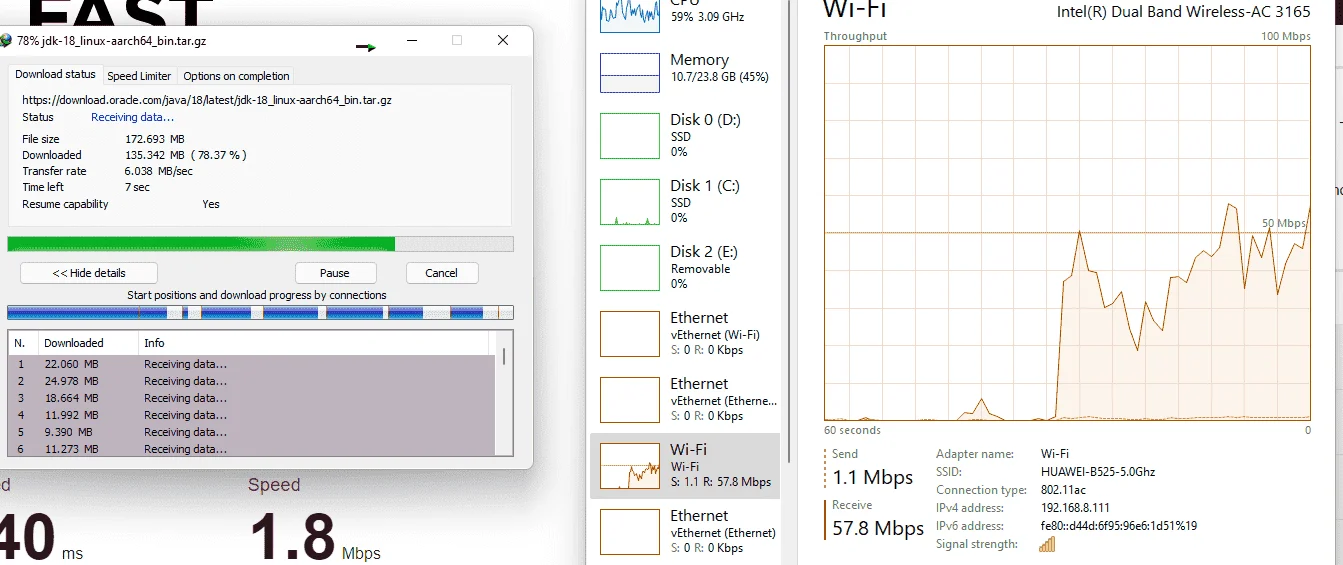Viewport: 1343px width, 565px height.
Task: Click the IPv6 address value
Action: 1118,526
